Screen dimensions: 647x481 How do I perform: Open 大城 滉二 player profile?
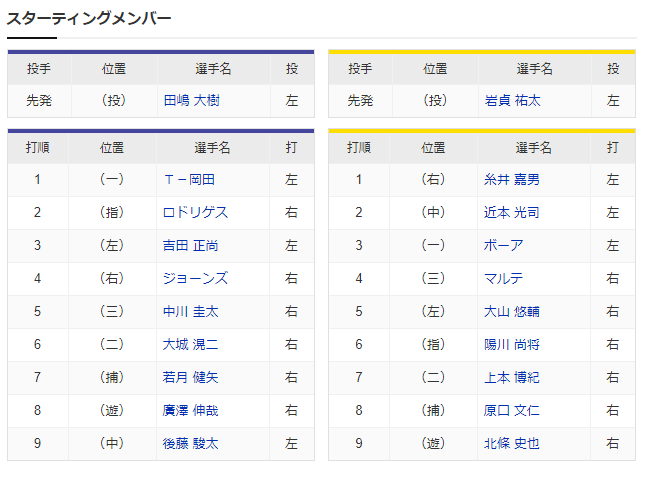pos(190,345)
